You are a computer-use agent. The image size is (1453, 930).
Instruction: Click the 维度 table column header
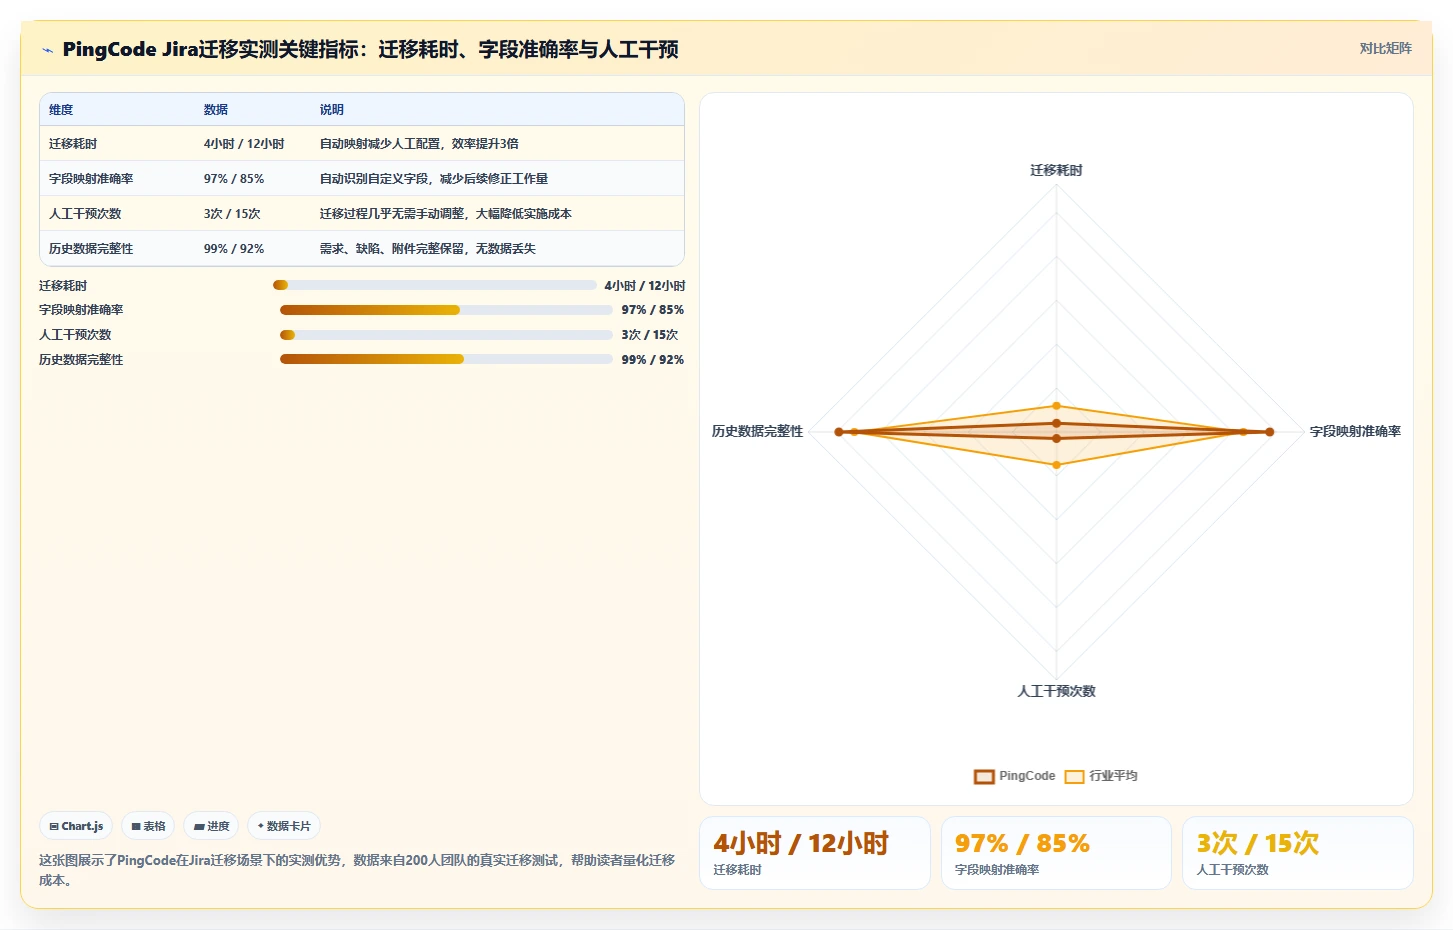(x=61, y=110)
